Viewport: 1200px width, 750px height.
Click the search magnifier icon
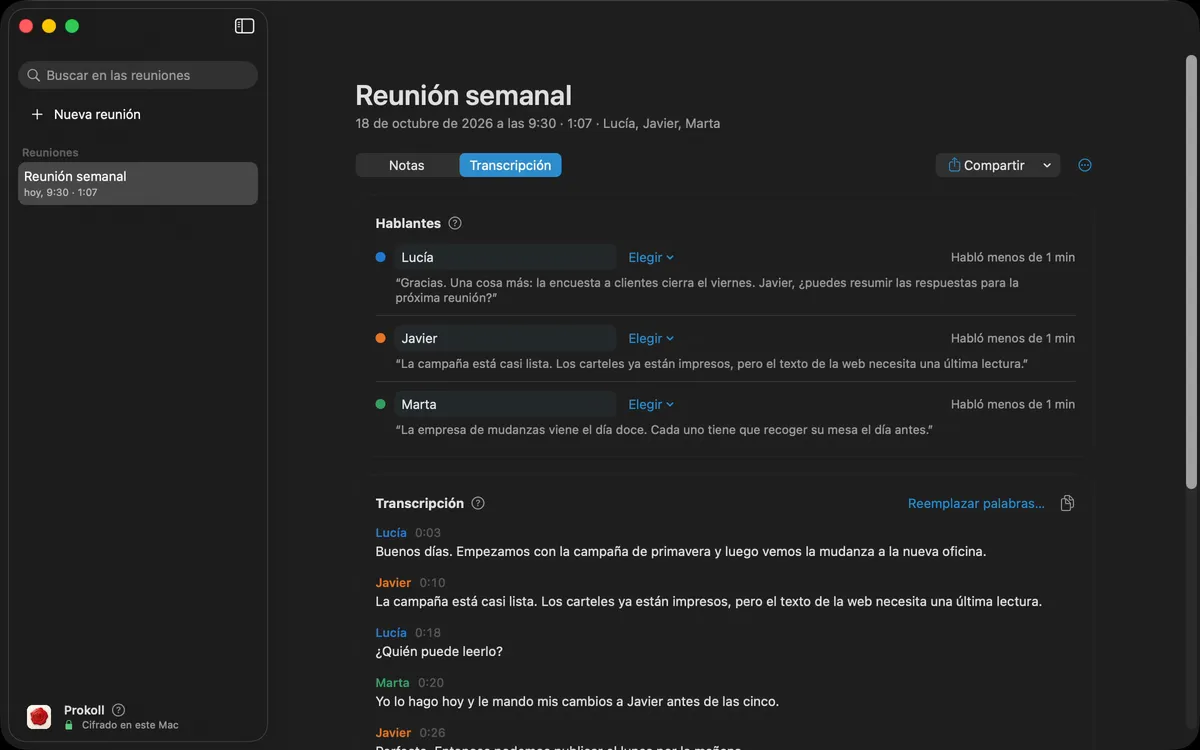(34, 75)
